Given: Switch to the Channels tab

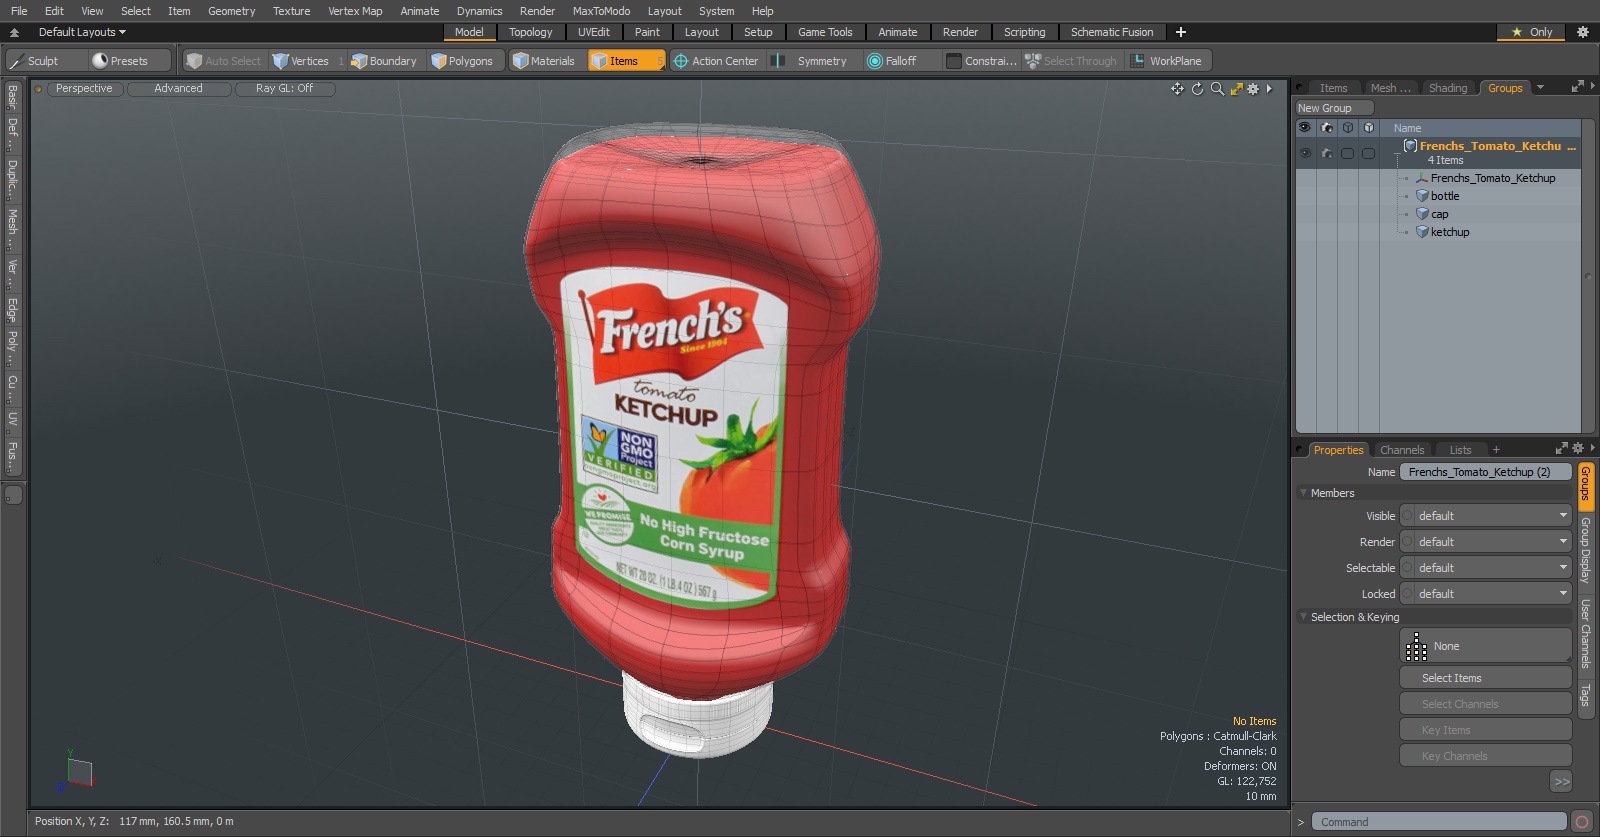Looking at the screenshot, I should pos(1402,450).
